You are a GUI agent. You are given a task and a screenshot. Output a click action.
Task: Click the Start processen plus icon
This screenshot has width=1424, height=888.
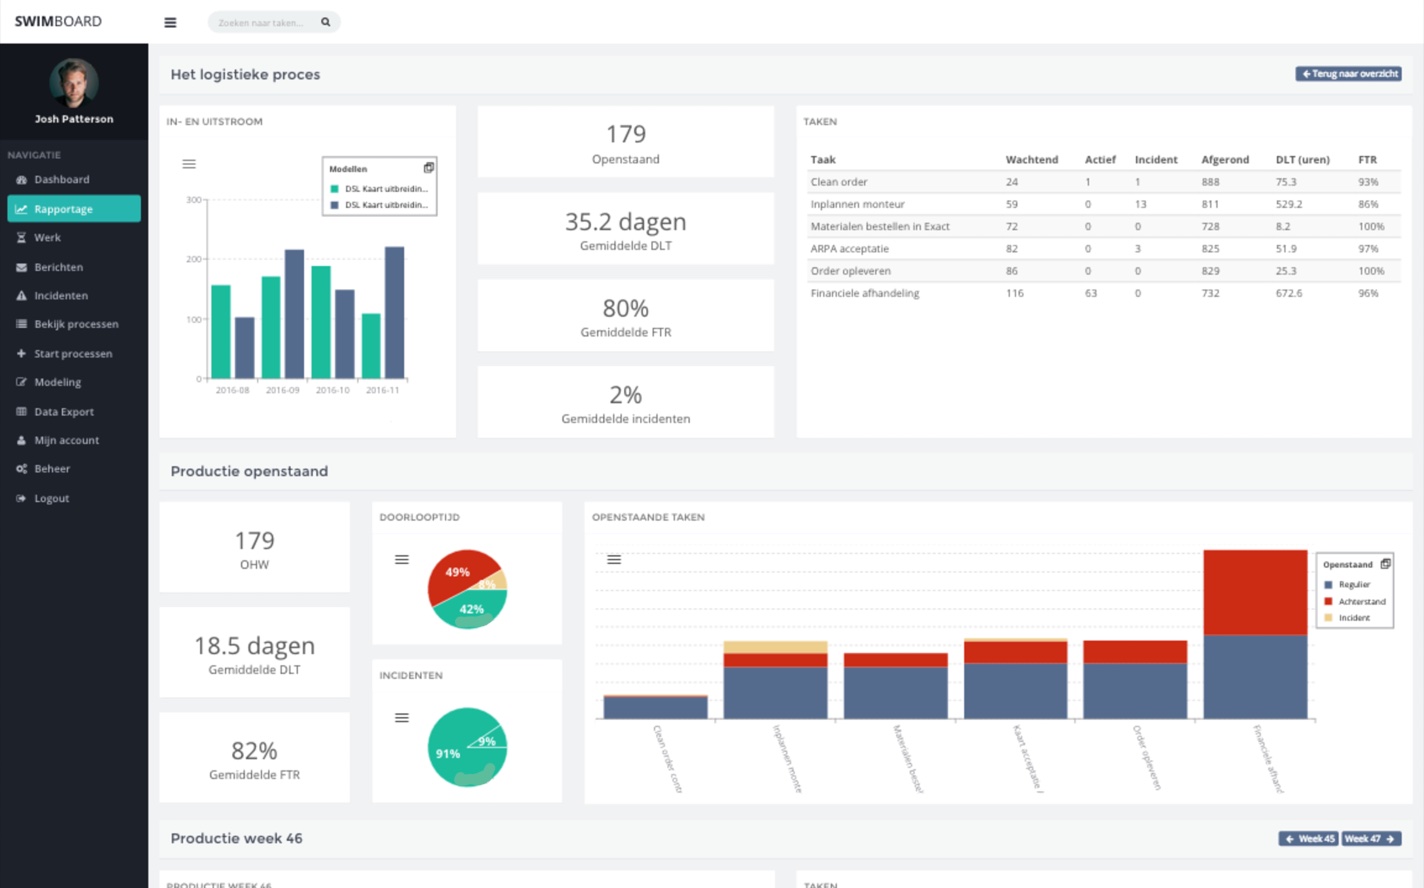click(x=21, y=353)
